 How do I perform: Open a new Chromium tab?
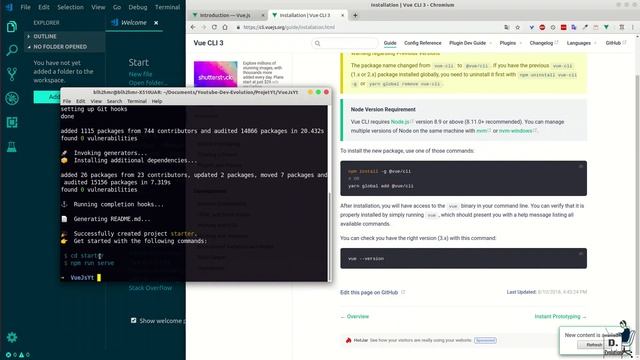click(x=355, y=15)
